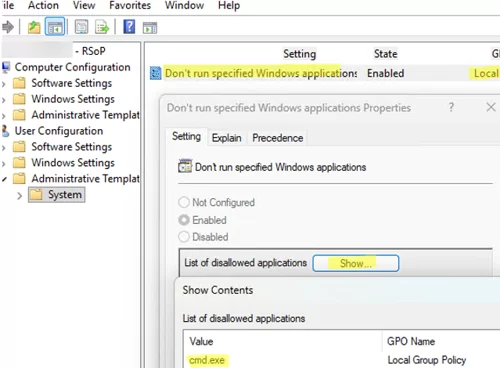
Task: Switch to the Setting tab
Action: [x=186, y=136]
